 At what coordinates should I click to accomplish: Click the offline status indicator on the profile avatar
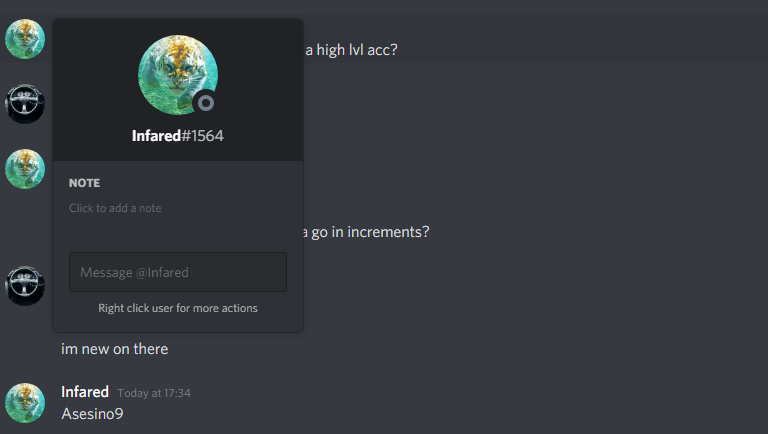click(x=206, y=103)
